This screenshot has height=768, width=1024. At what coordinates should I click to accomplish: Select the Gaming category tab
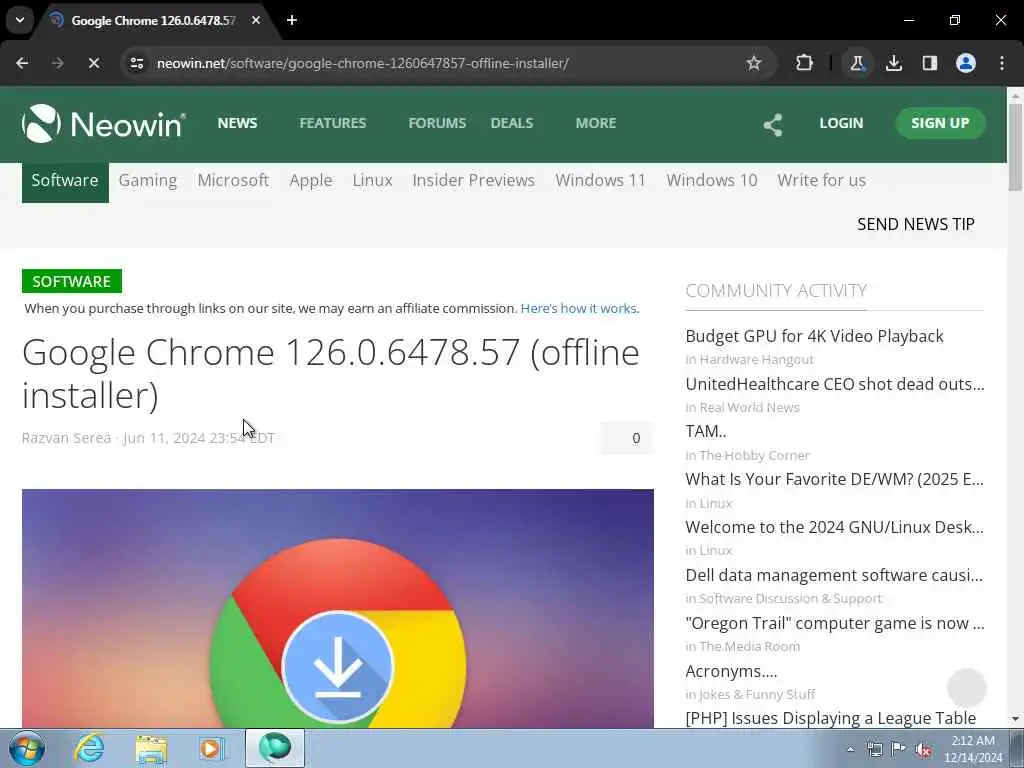pos(148,181)
